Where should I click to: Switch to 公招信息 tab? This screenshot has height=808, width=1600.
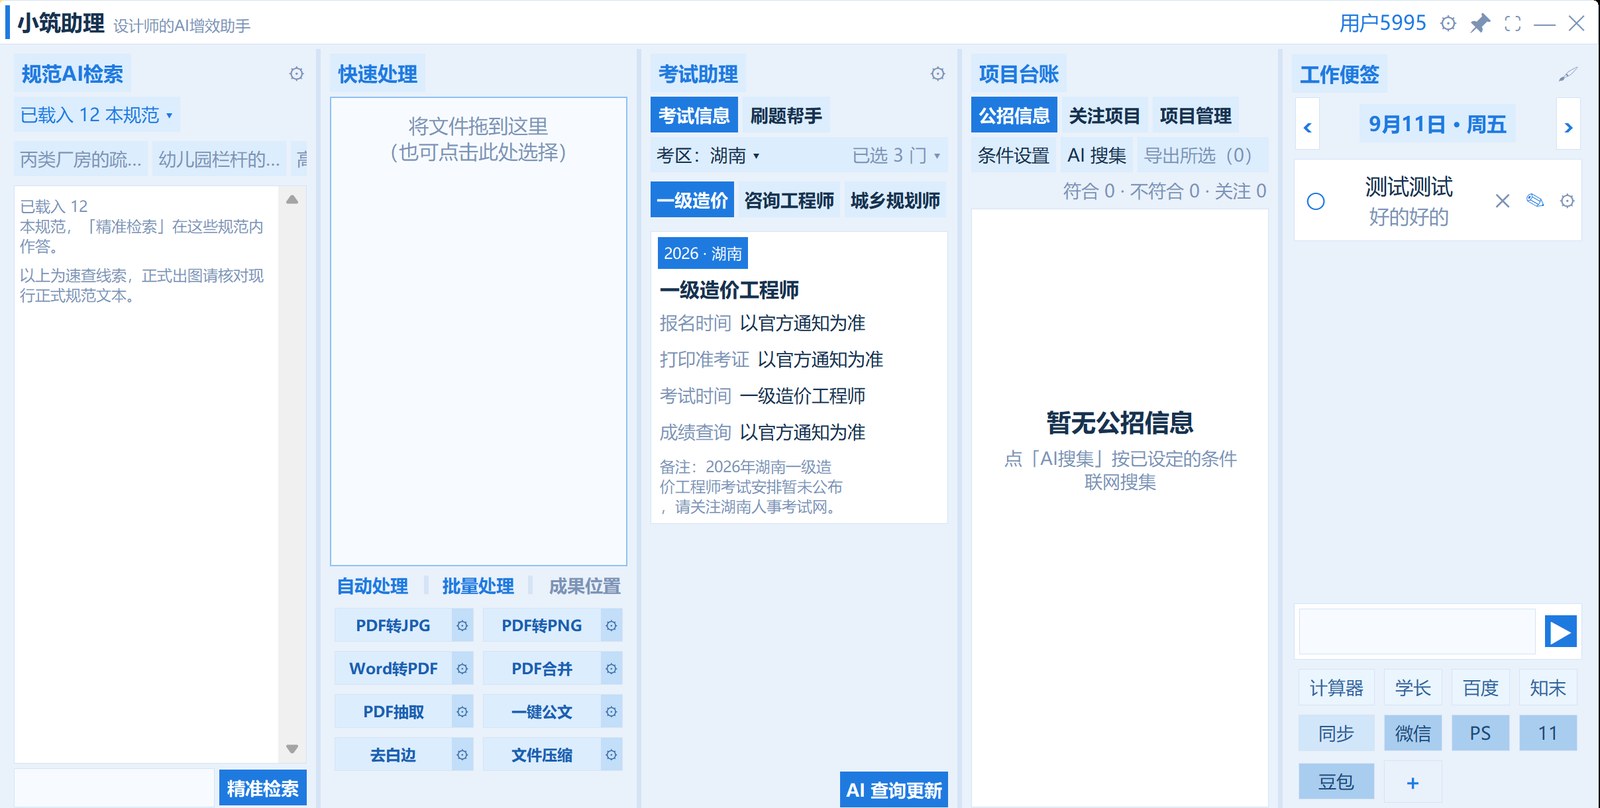tap(1014, 116)
